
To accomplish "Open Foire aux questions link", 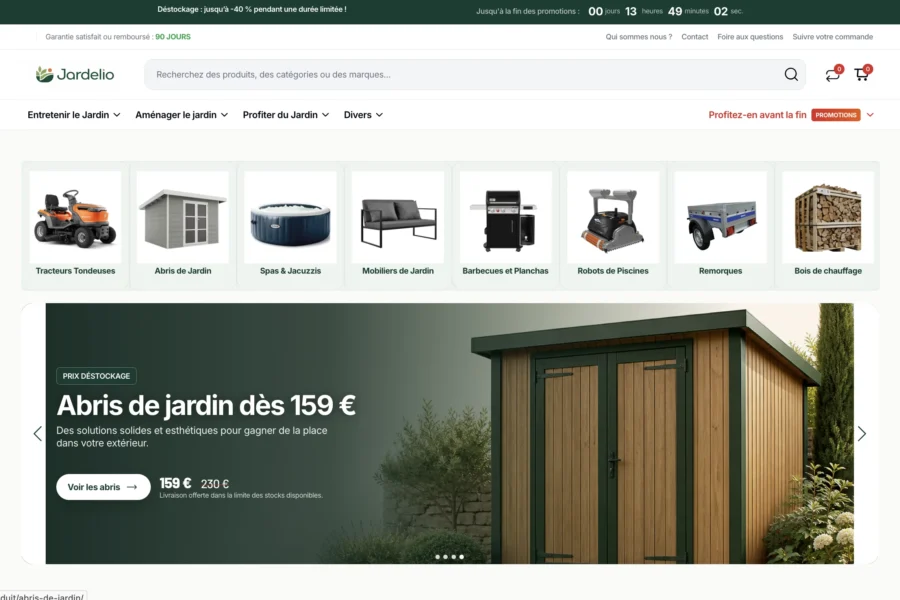I will click(750, 37).
